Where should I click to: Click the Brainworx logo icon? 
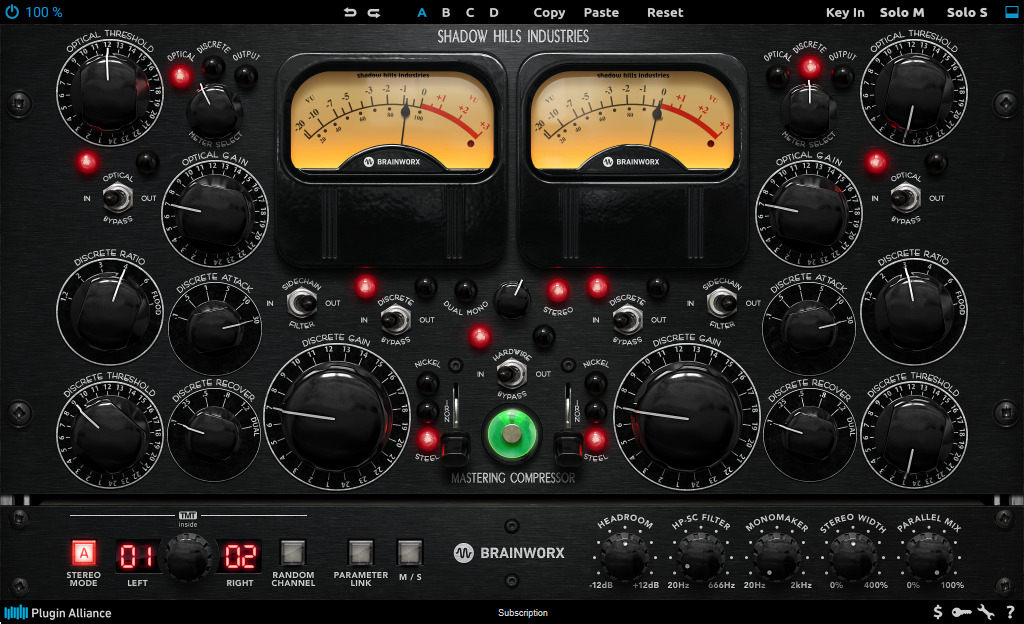pos(464,554)
